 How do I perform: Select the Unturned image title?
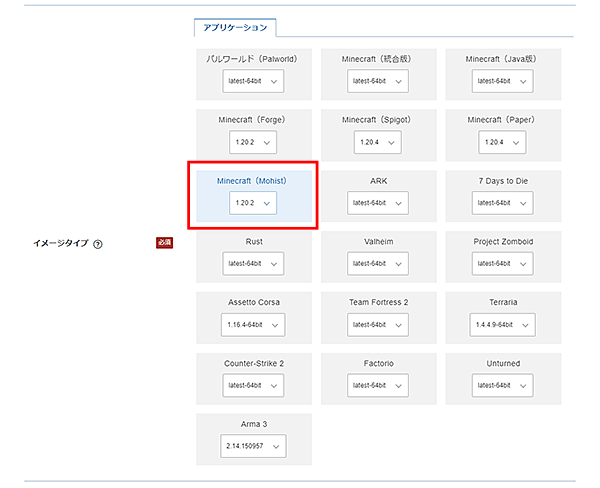pos(503,363)
